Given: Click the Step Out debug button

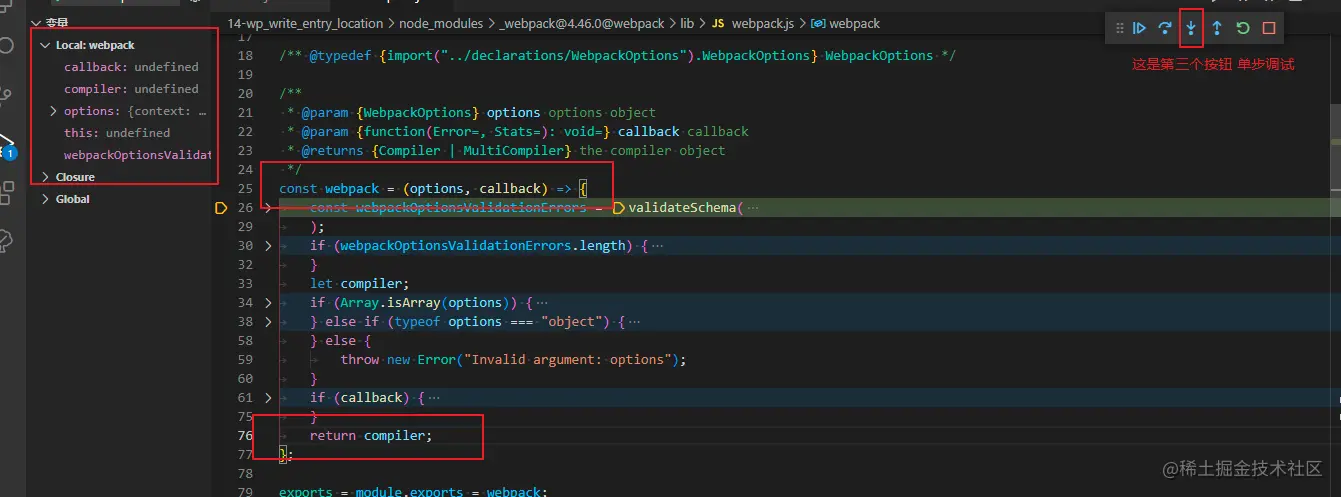Looking at the screenshot, I should [x=1217, y=28].
